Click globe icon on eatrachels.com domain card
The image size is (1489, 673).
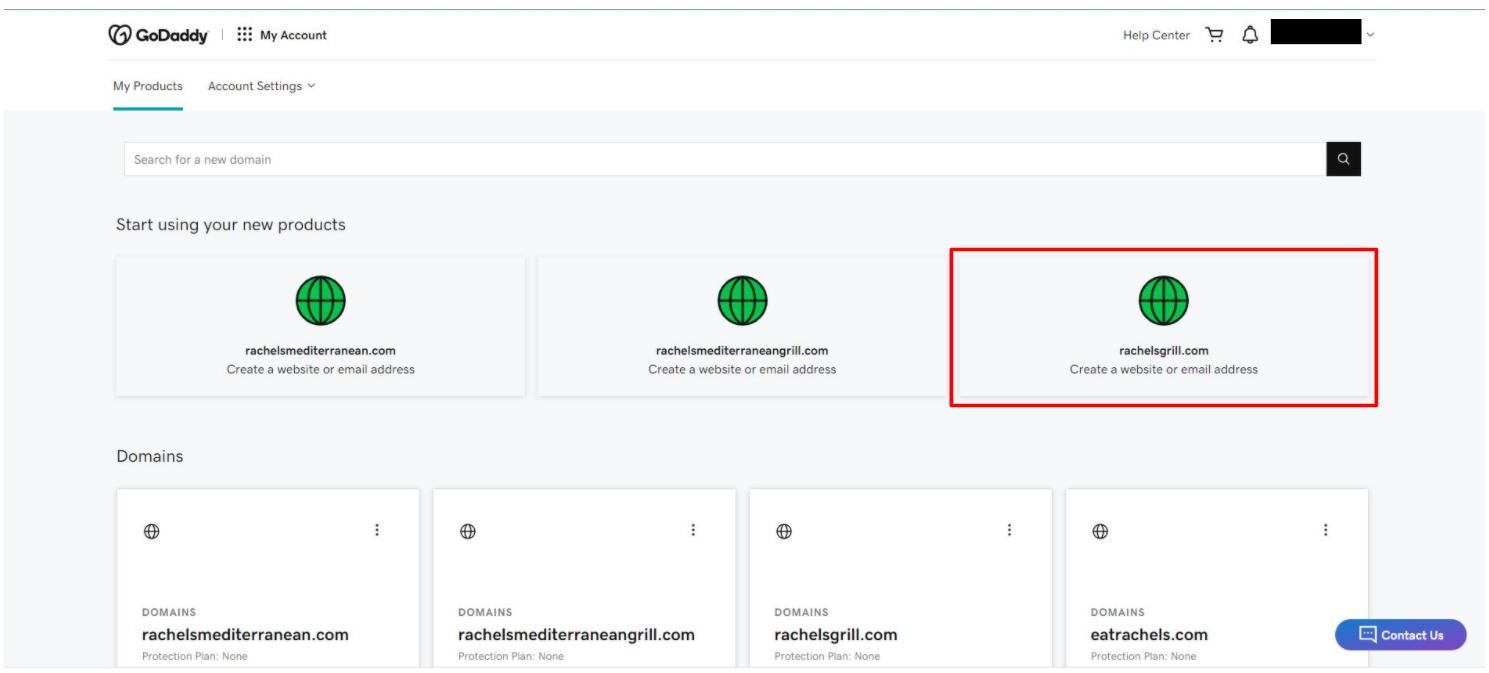click(1100, 531)
